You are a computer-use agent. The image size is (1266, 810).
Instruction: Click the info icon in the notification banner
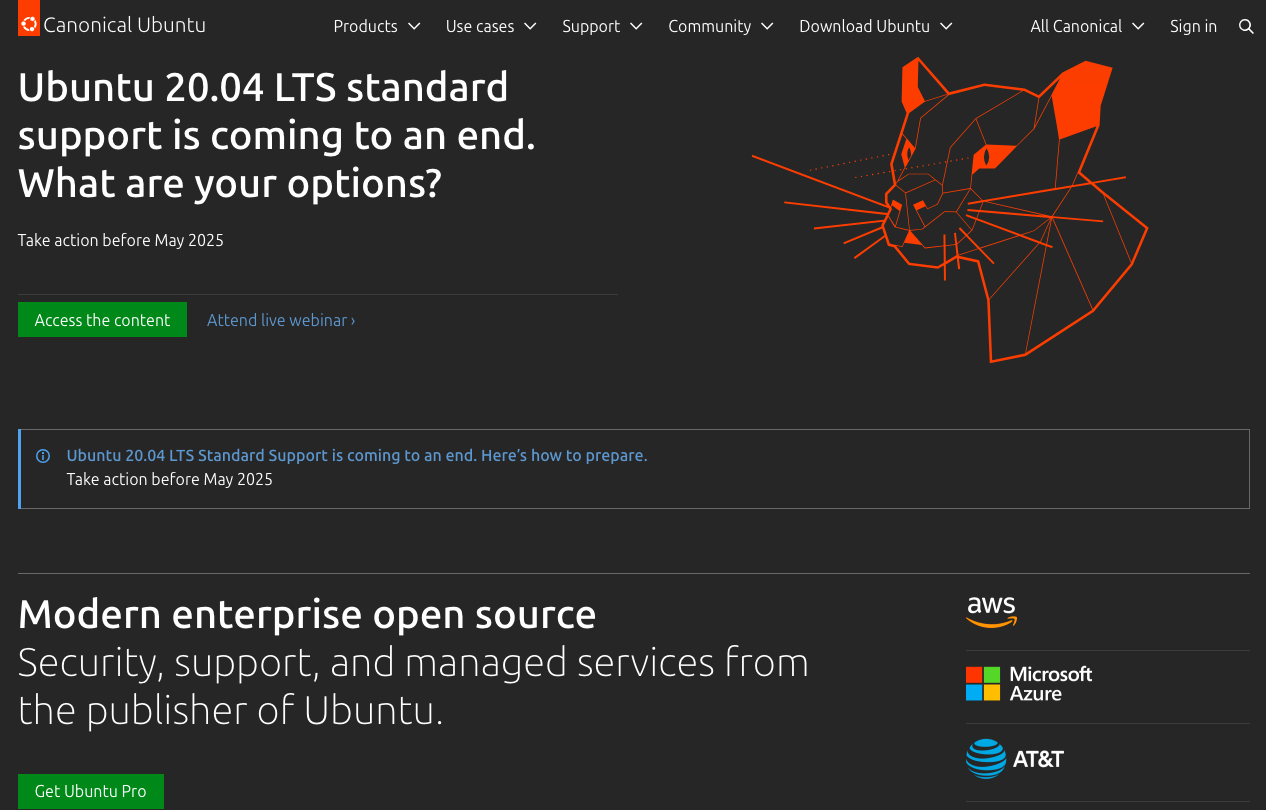coord(43,455)
